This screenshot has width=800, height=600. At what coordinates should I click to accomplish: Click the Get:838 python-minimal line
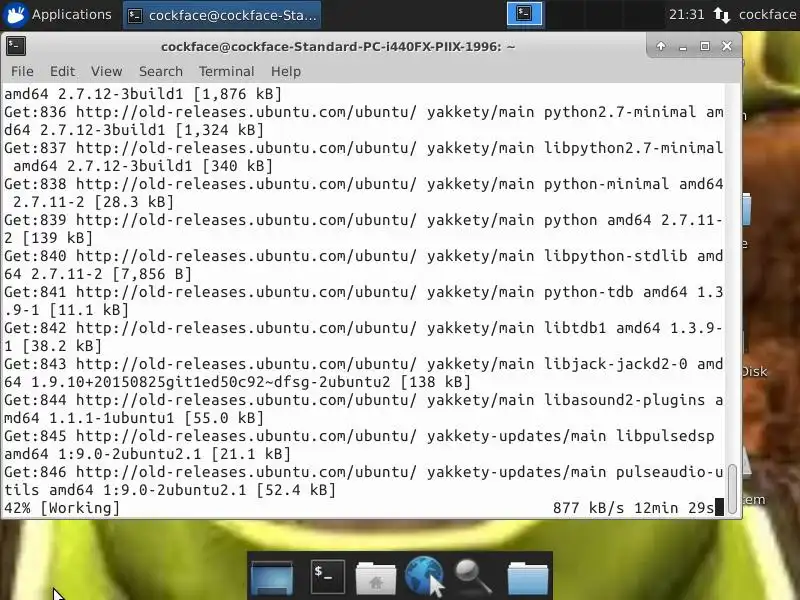[363, 193]
